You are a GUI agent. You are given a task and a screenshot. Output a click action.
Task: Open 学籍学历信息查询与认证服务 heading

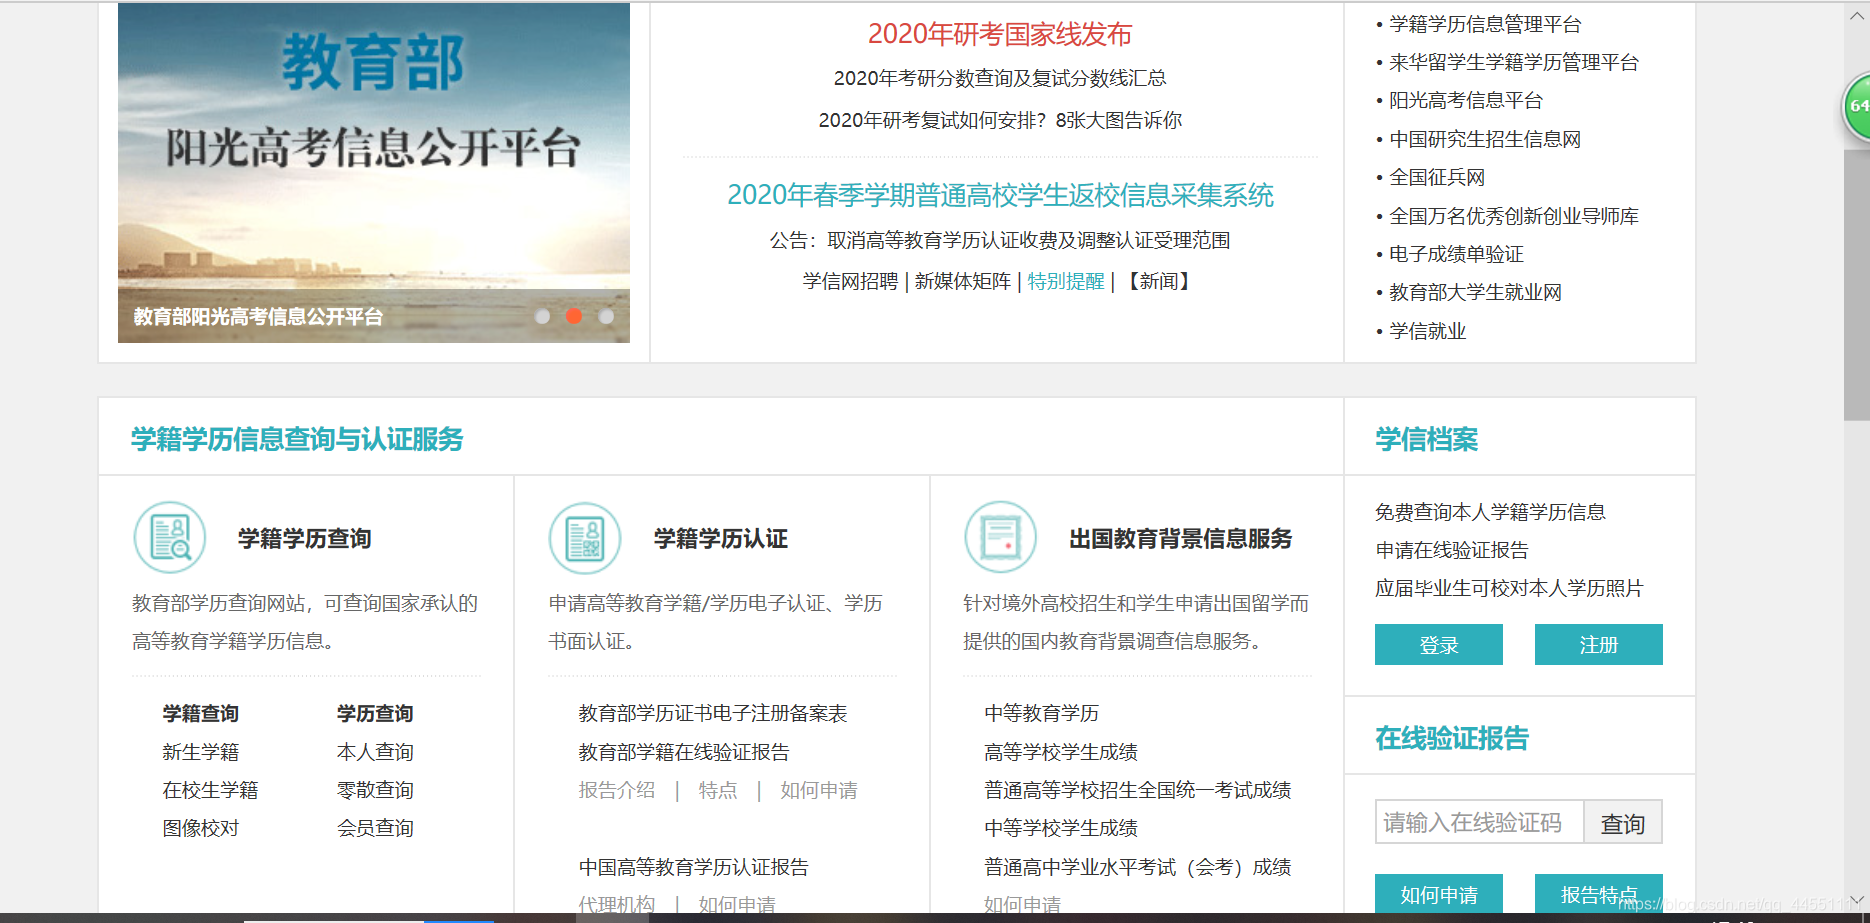click(x=297, y=439)
